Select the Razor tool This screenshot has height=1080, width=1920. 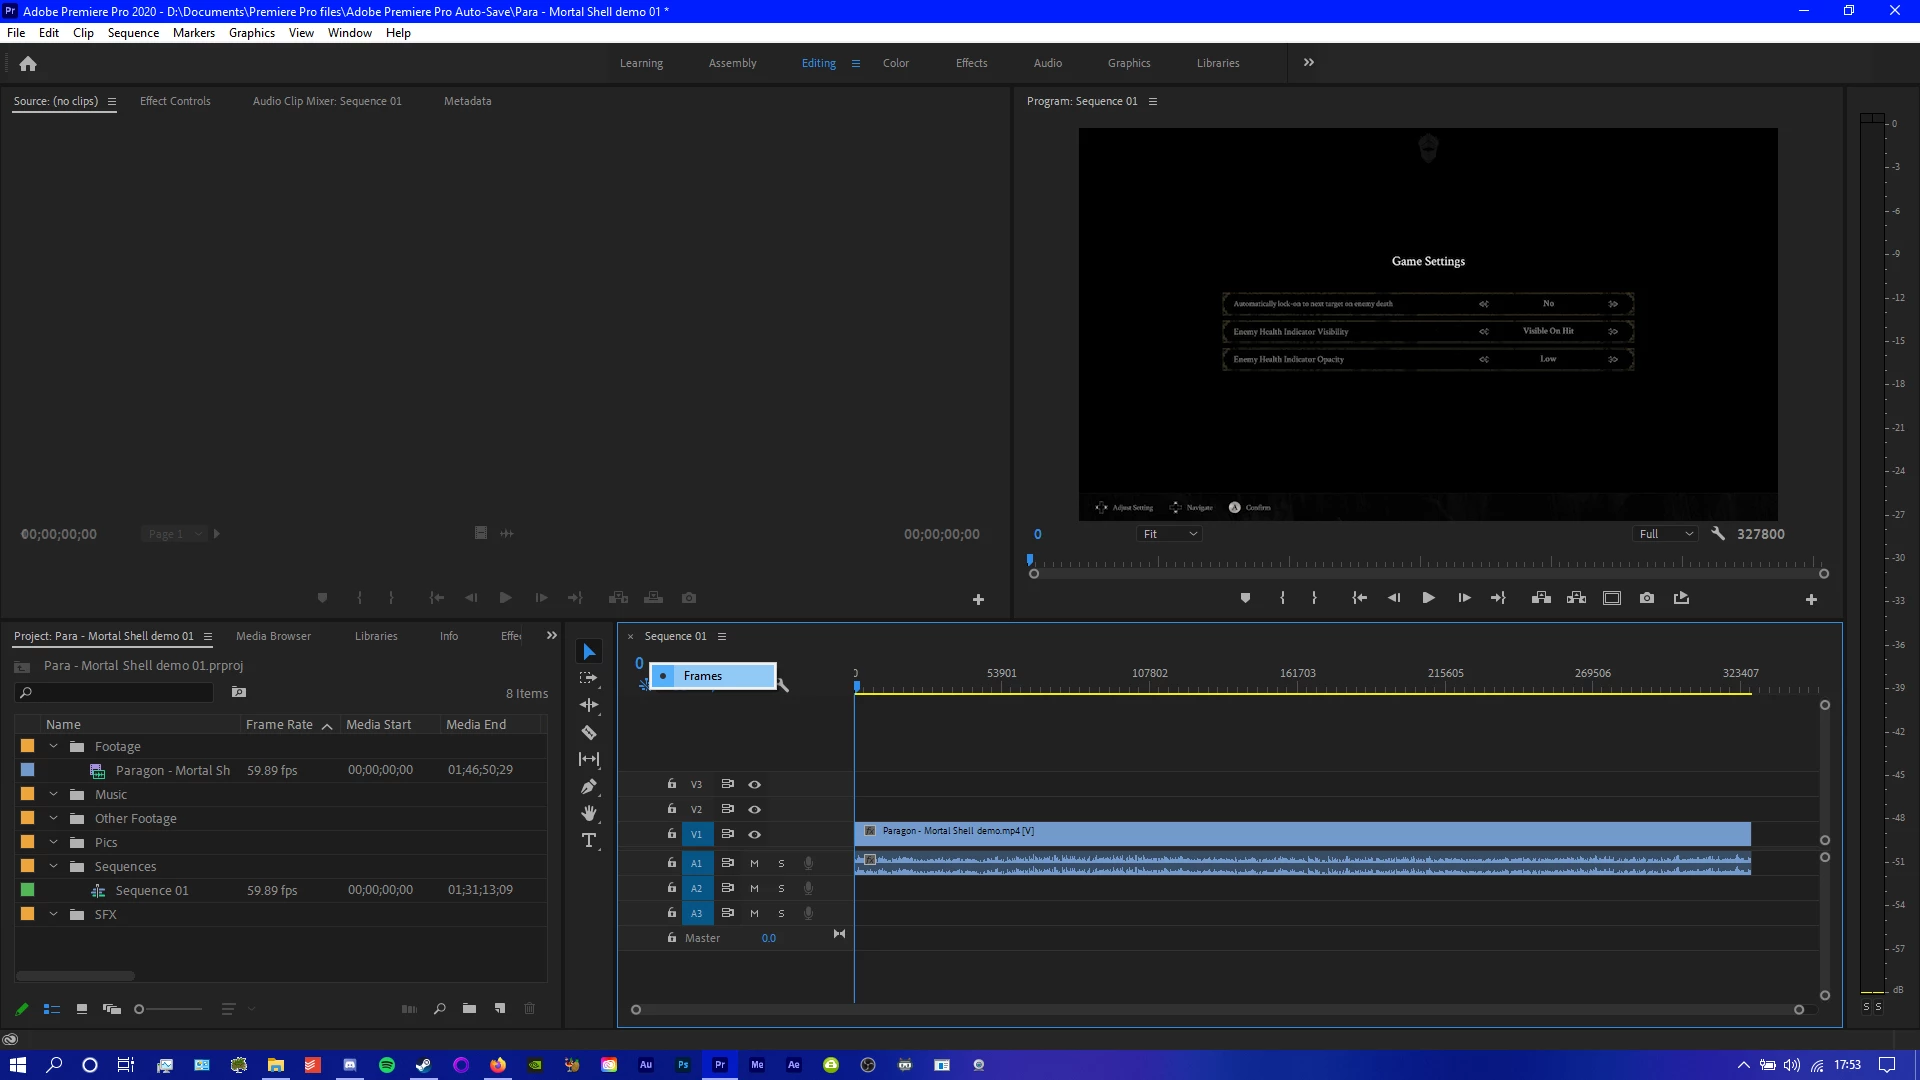click(x=589, y=732)
